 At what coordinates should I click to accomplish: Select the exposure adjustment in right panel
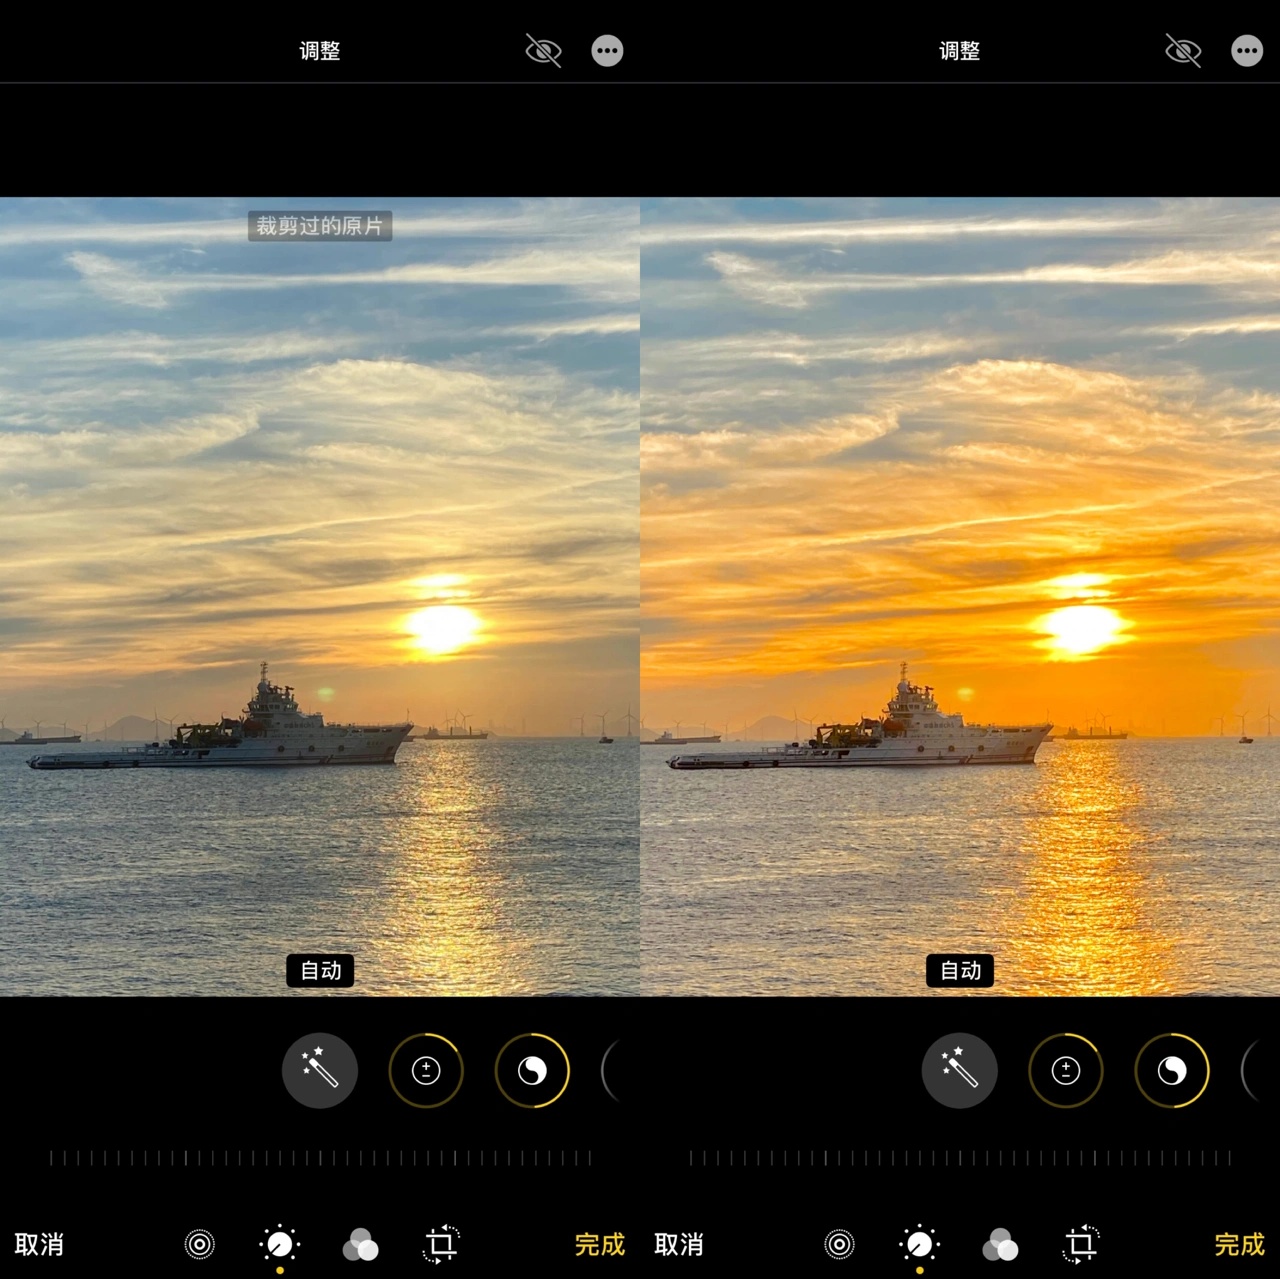point(1066,1071)
